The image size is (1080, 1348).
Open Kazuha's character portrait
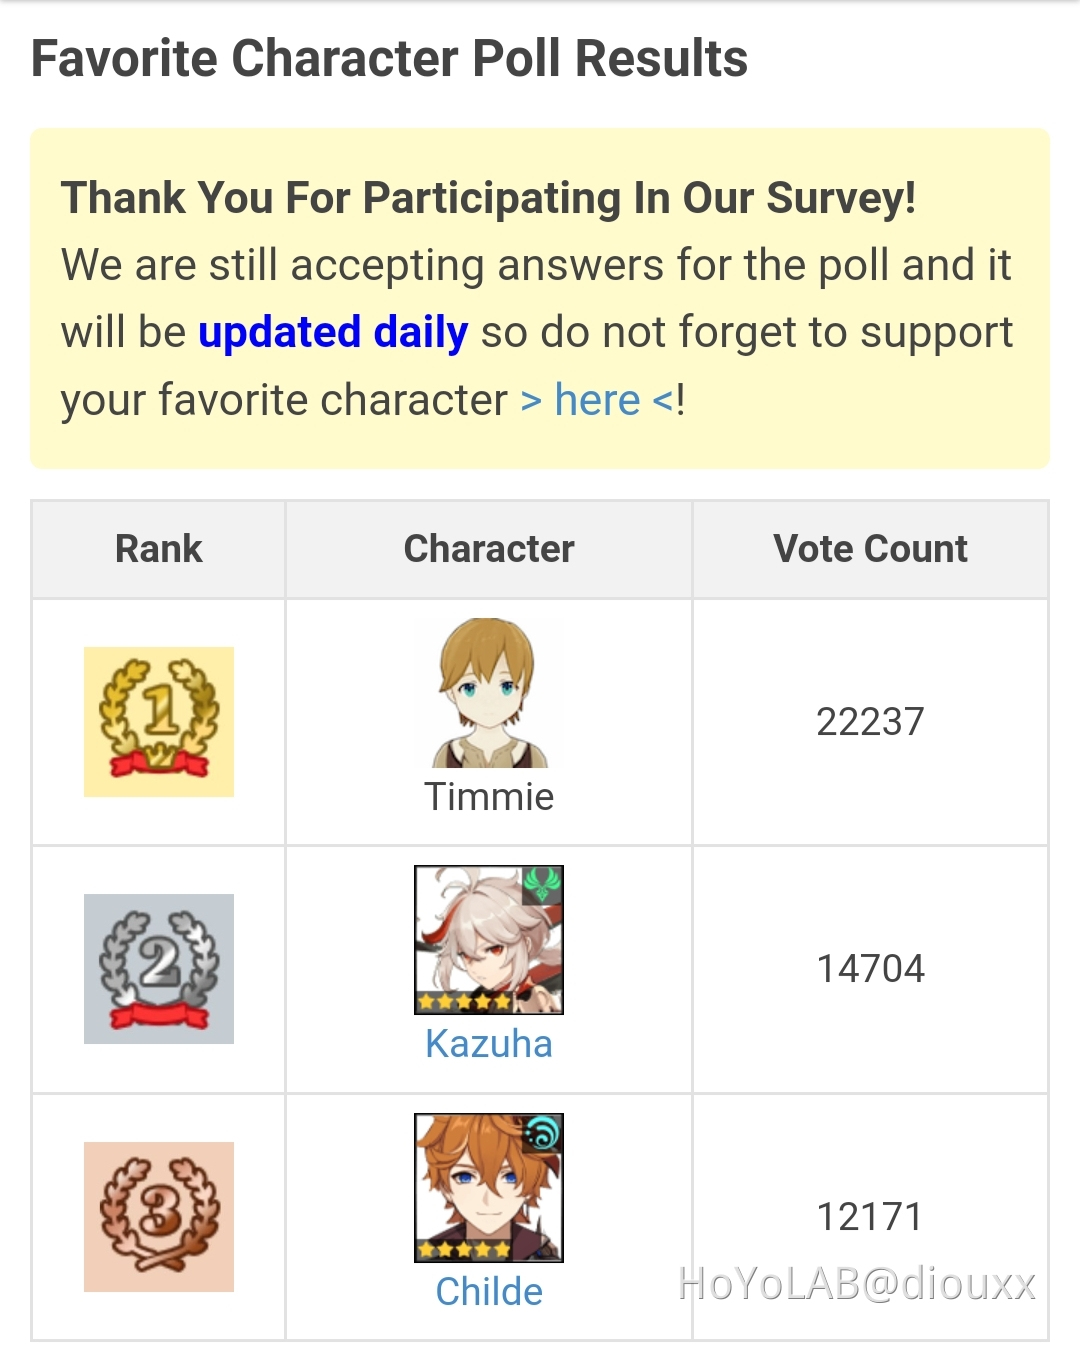[x=488, y=938]
